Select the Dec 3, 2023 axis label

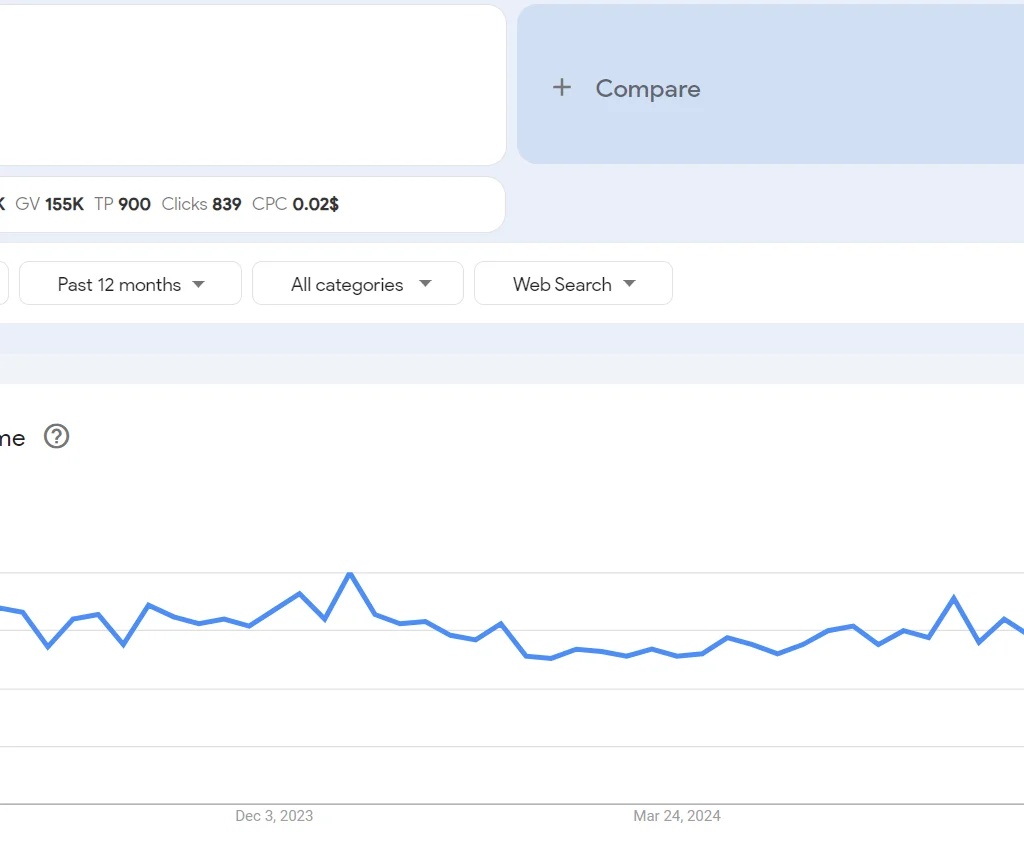(x=273, y=816)
